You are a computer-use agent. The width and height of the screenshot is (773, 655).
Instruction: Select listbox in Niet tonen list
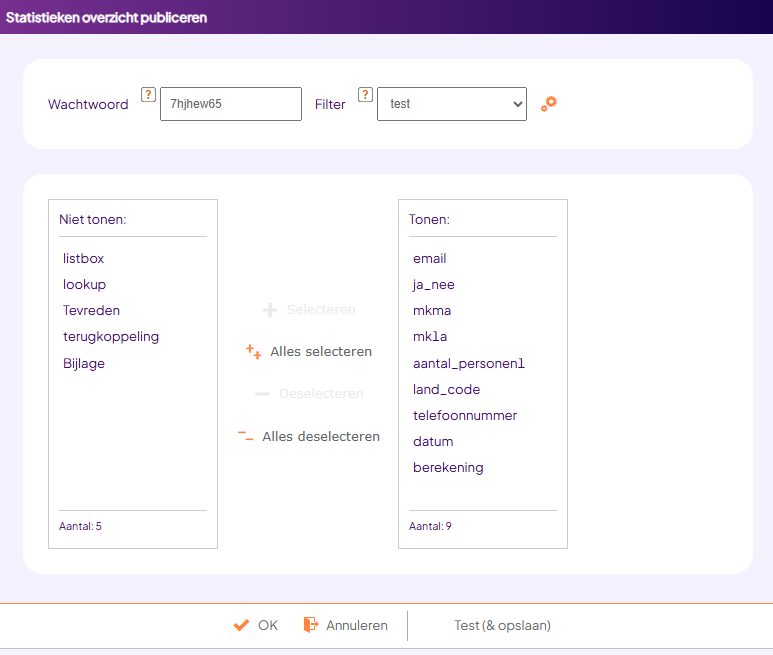pyautogui.click(x=84, y=258)
